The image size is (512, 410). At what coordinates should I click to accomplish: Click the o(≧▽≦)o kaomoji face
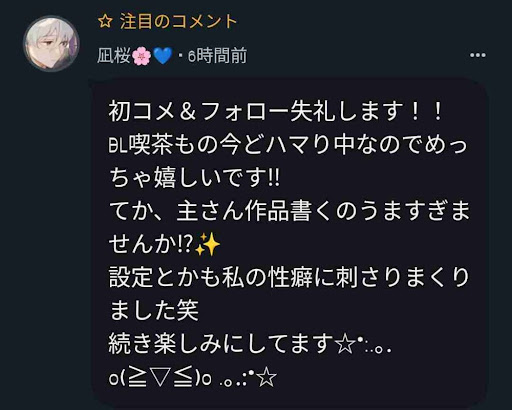pyautogui.click(x=160, y=378)
